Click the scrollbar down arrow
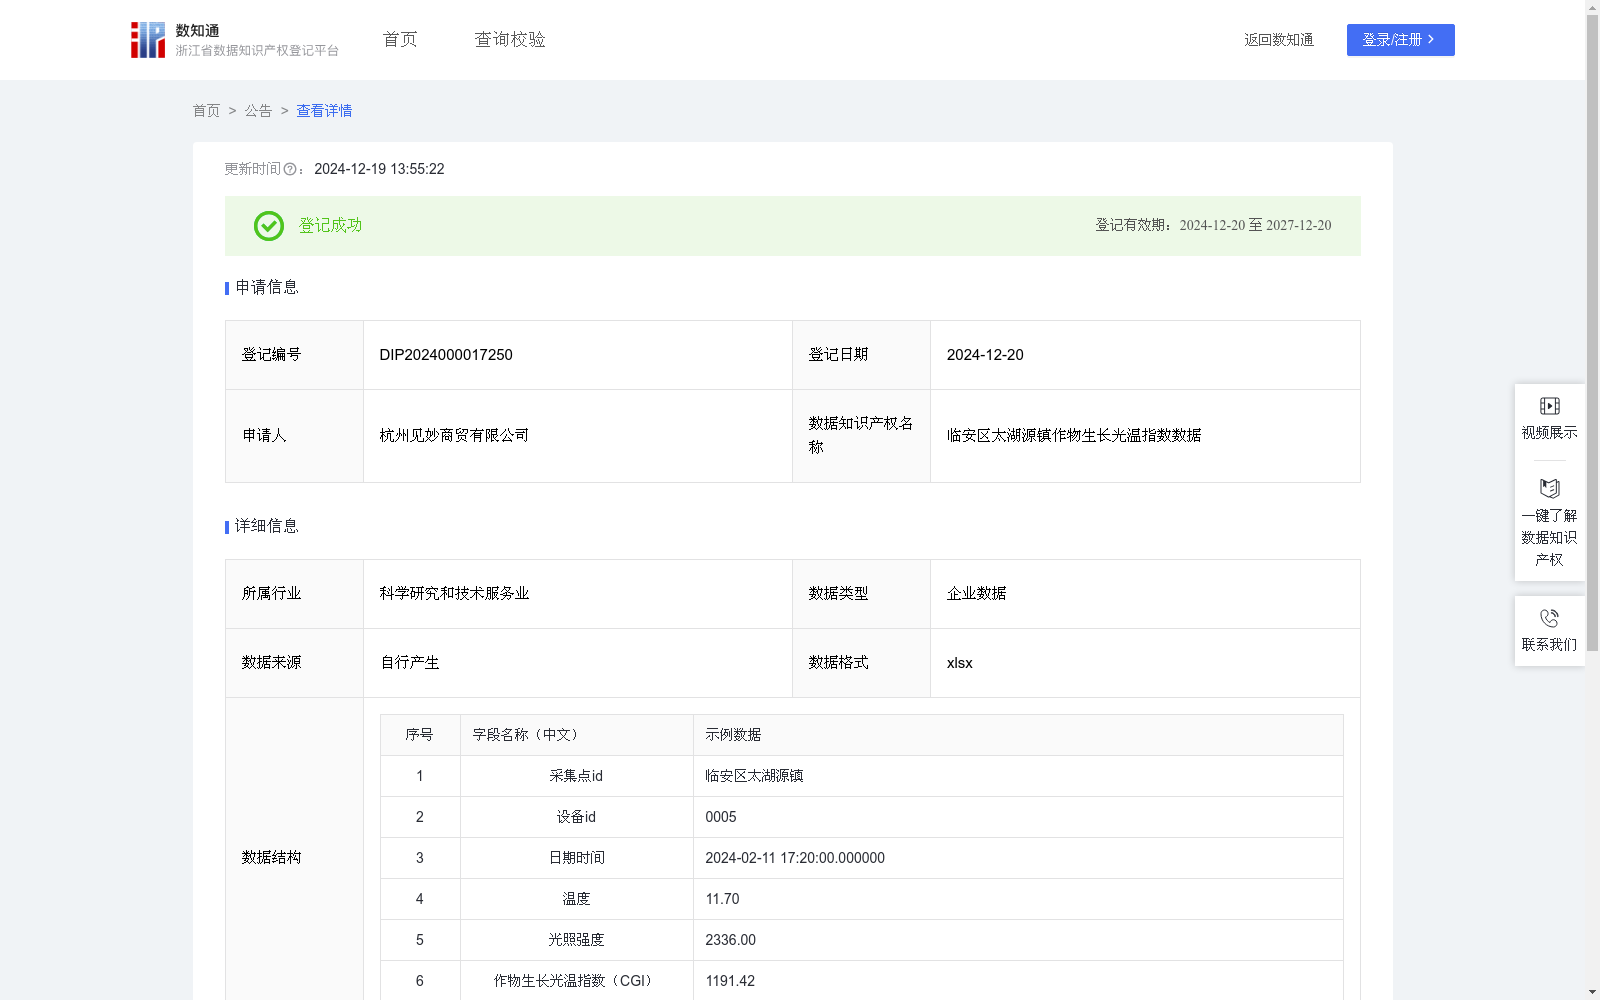Viewport: 1600px width, 1000px height. (1592, 992)
